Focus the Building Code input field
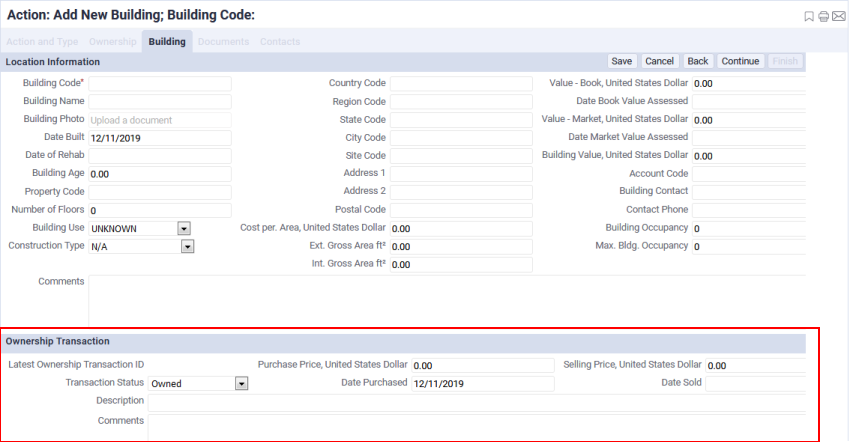The height and width of the screenshot is (442, 850). click(160, 84)
